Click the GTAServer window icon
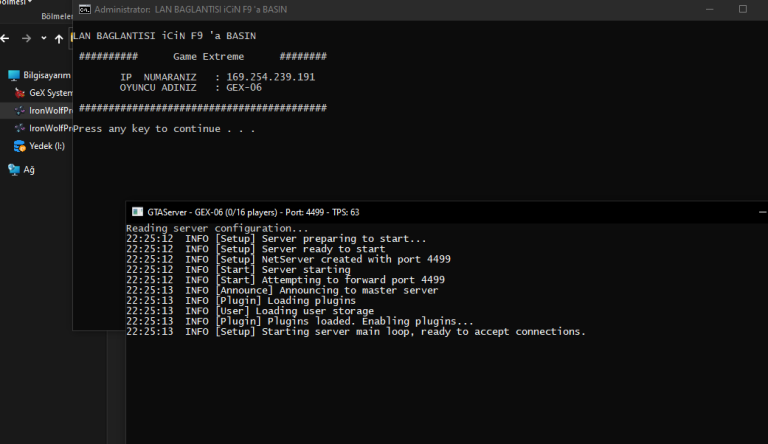This screenshot has height=444, width=768. [x=136, y=212]
